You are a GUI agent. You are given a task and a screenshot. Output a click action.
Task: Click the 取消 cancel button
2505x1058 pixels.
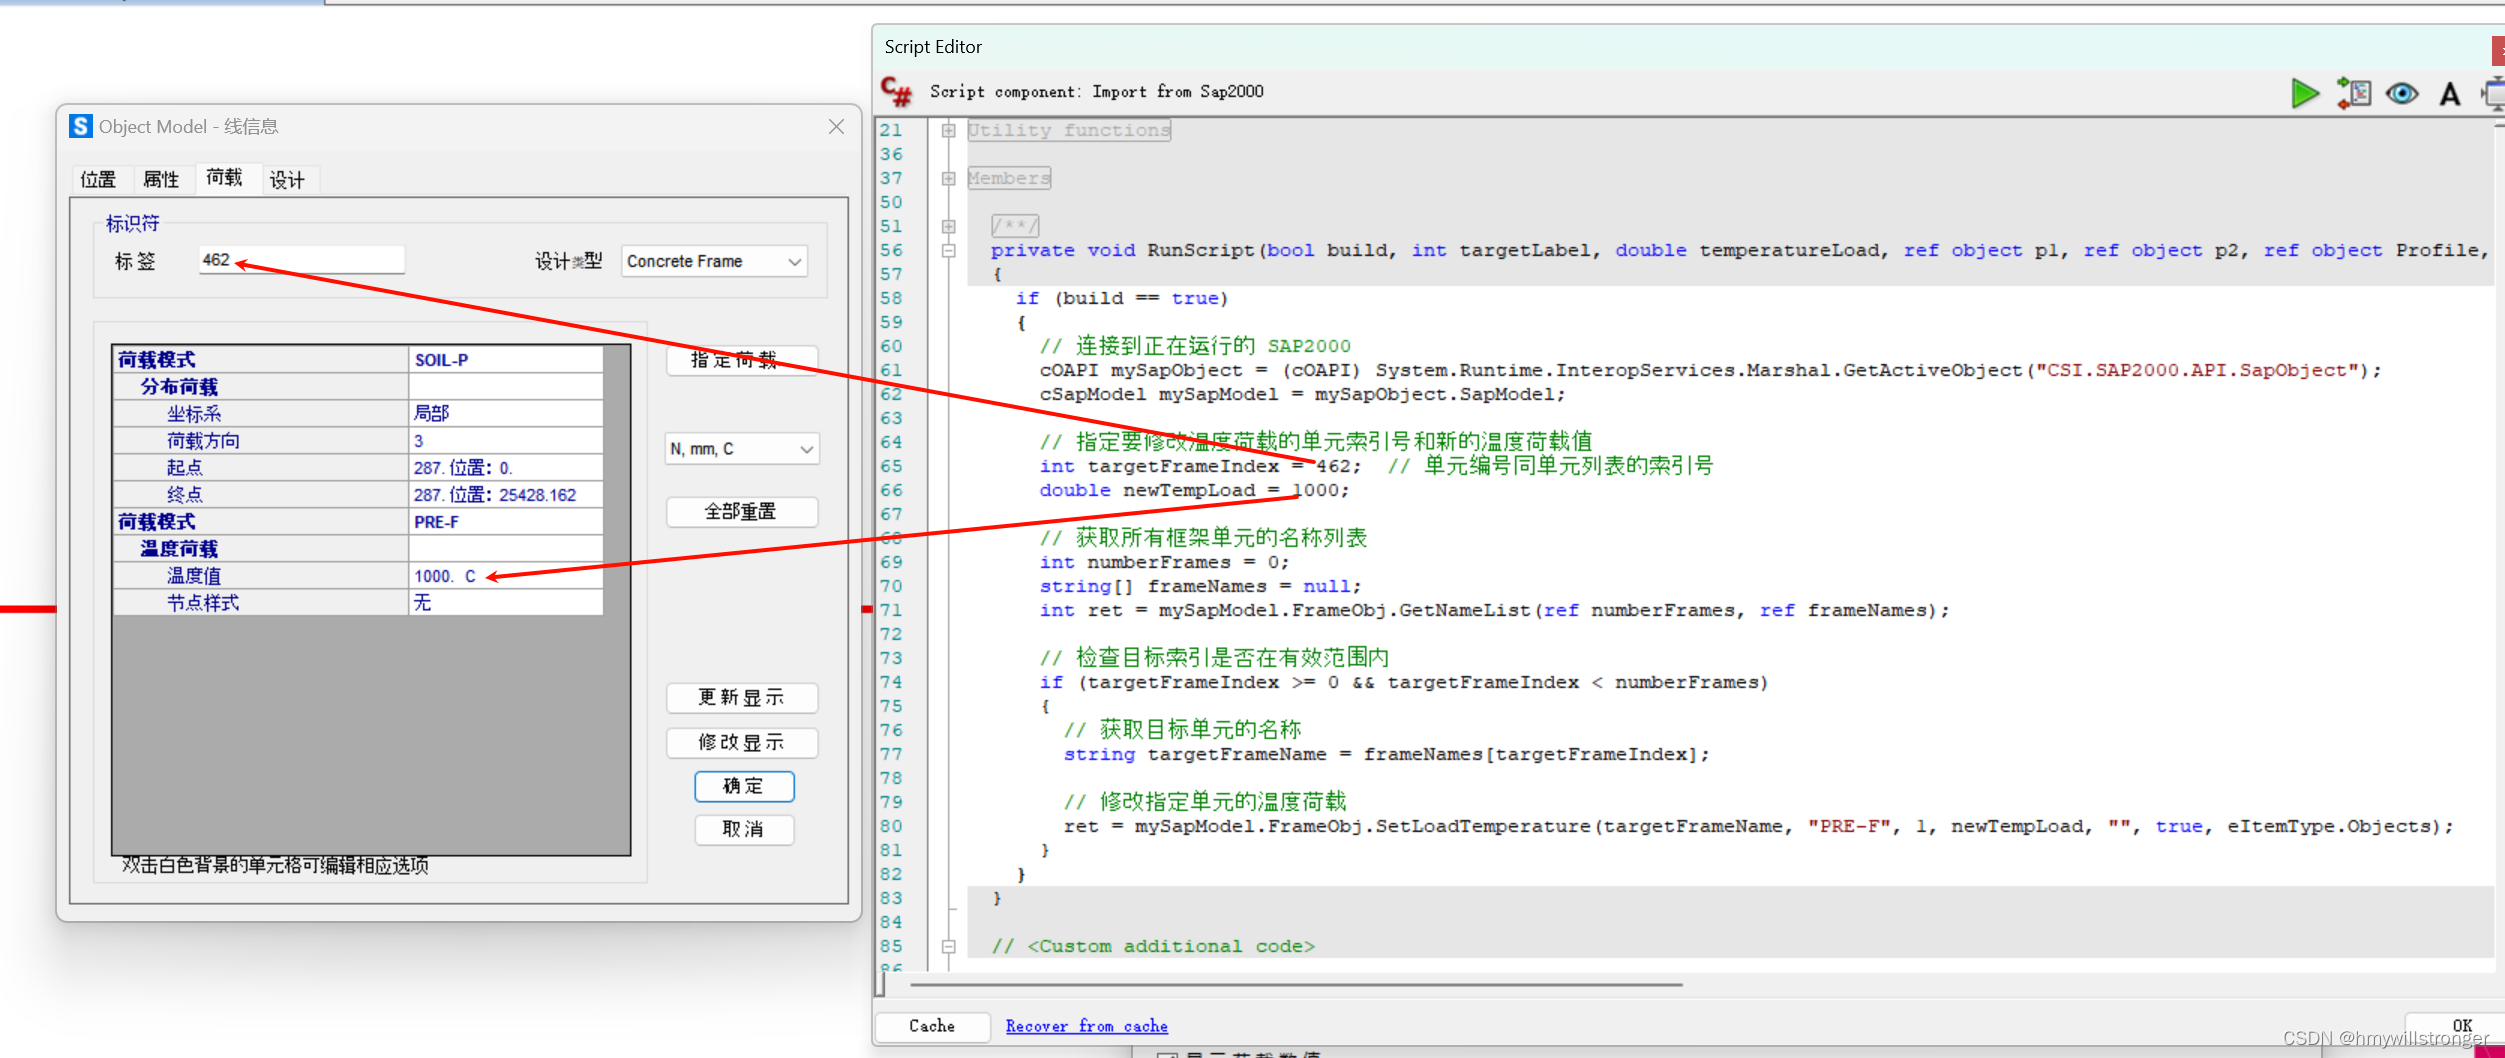pyautogui.click(x=744, y=830)
